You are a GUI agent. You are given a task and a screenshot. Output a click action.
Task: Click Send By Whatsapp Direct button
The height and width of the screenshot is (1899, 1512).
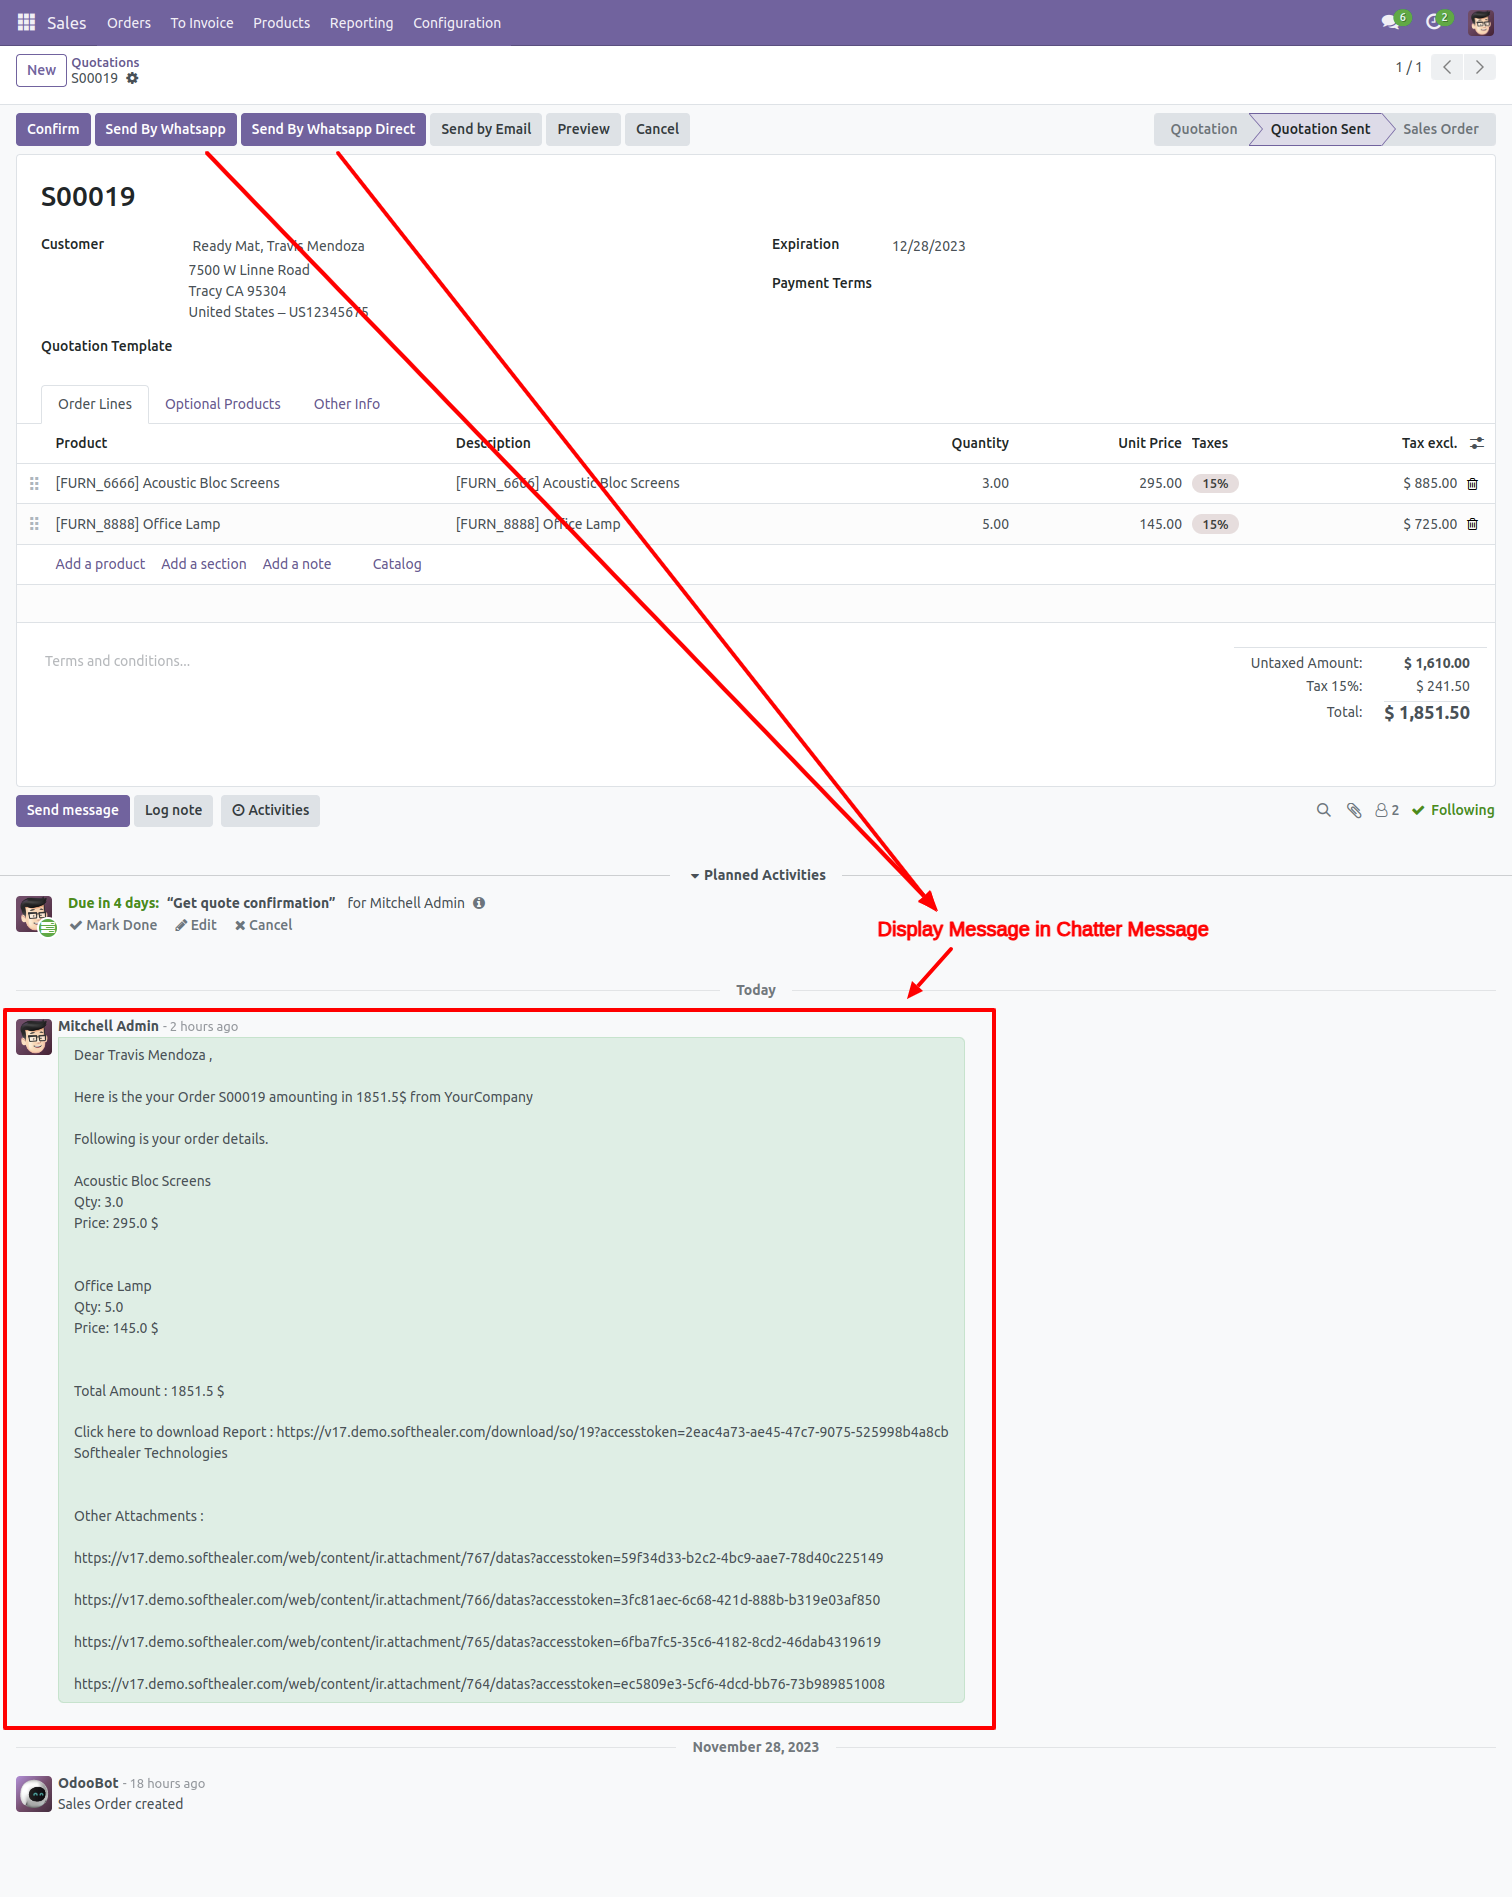(x=333, y=129)
